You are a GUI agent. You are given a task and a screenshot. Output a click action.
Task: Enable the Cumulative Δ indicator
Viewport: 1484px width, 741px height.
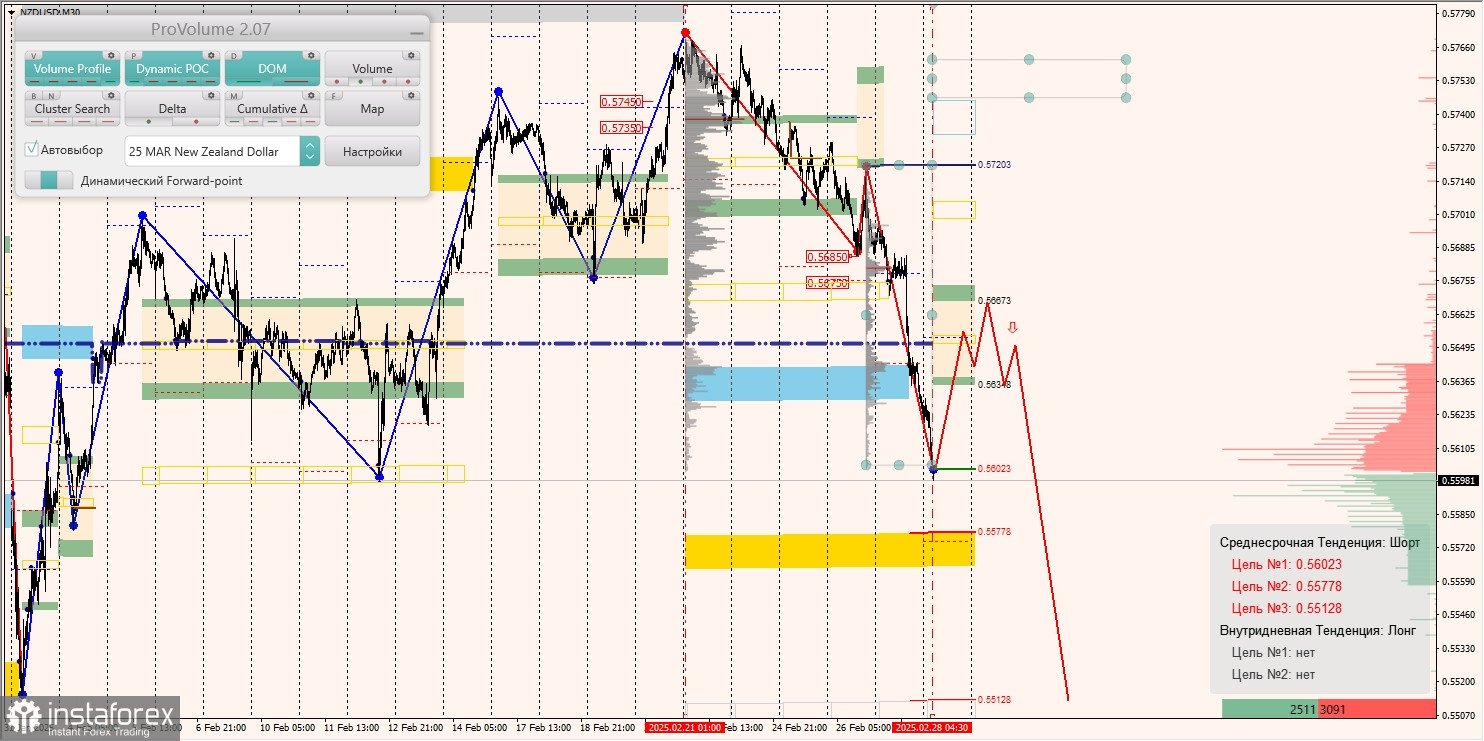(x=272, y=109)
